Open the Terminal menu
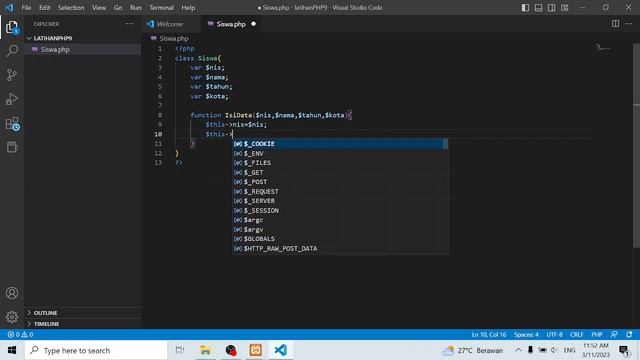 click(x=161, y=8)
